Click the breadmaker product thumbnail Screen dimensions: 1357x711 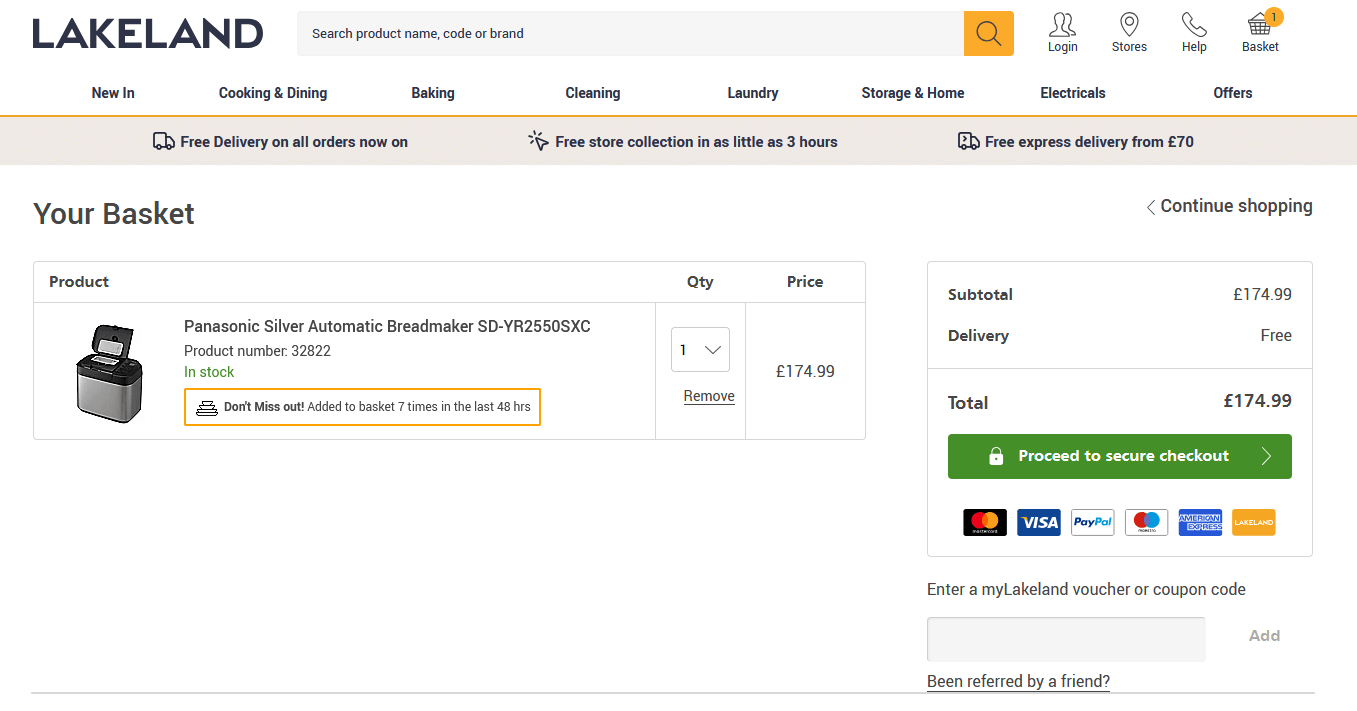pyautogui.click(x=108, y=371)
